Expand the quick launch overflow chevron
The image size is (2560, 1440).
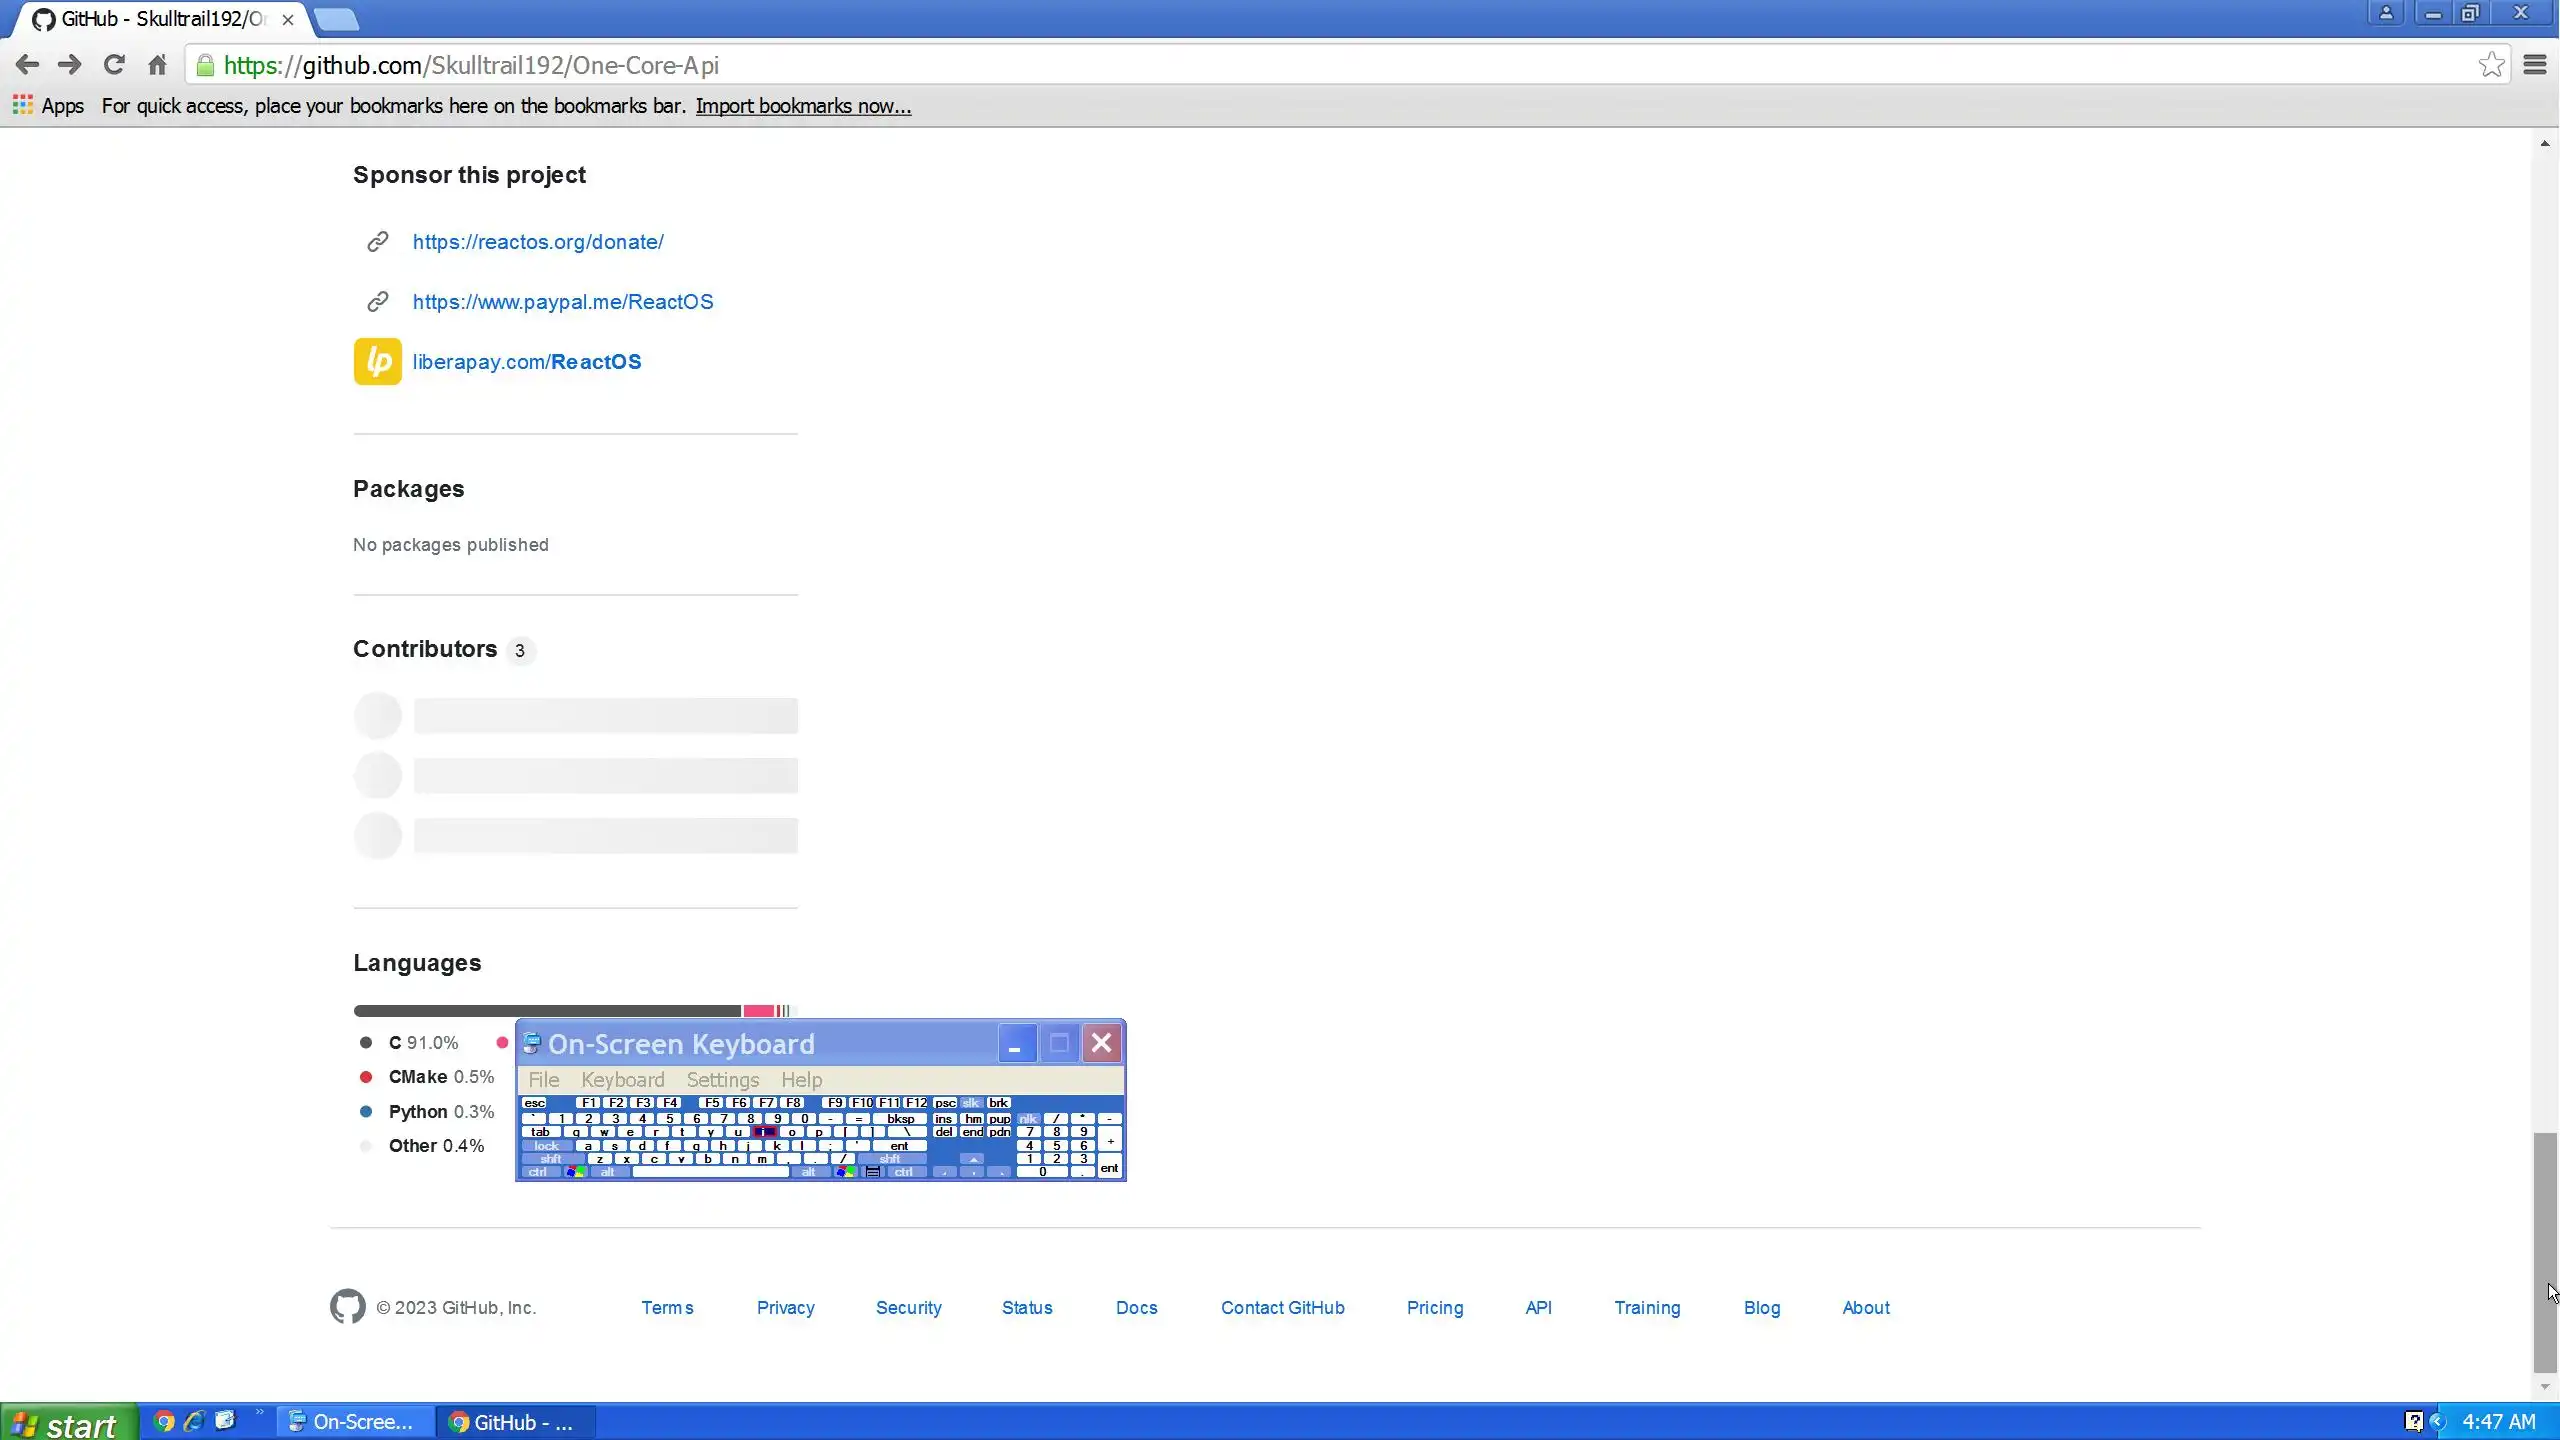[x=260, y=1413]
